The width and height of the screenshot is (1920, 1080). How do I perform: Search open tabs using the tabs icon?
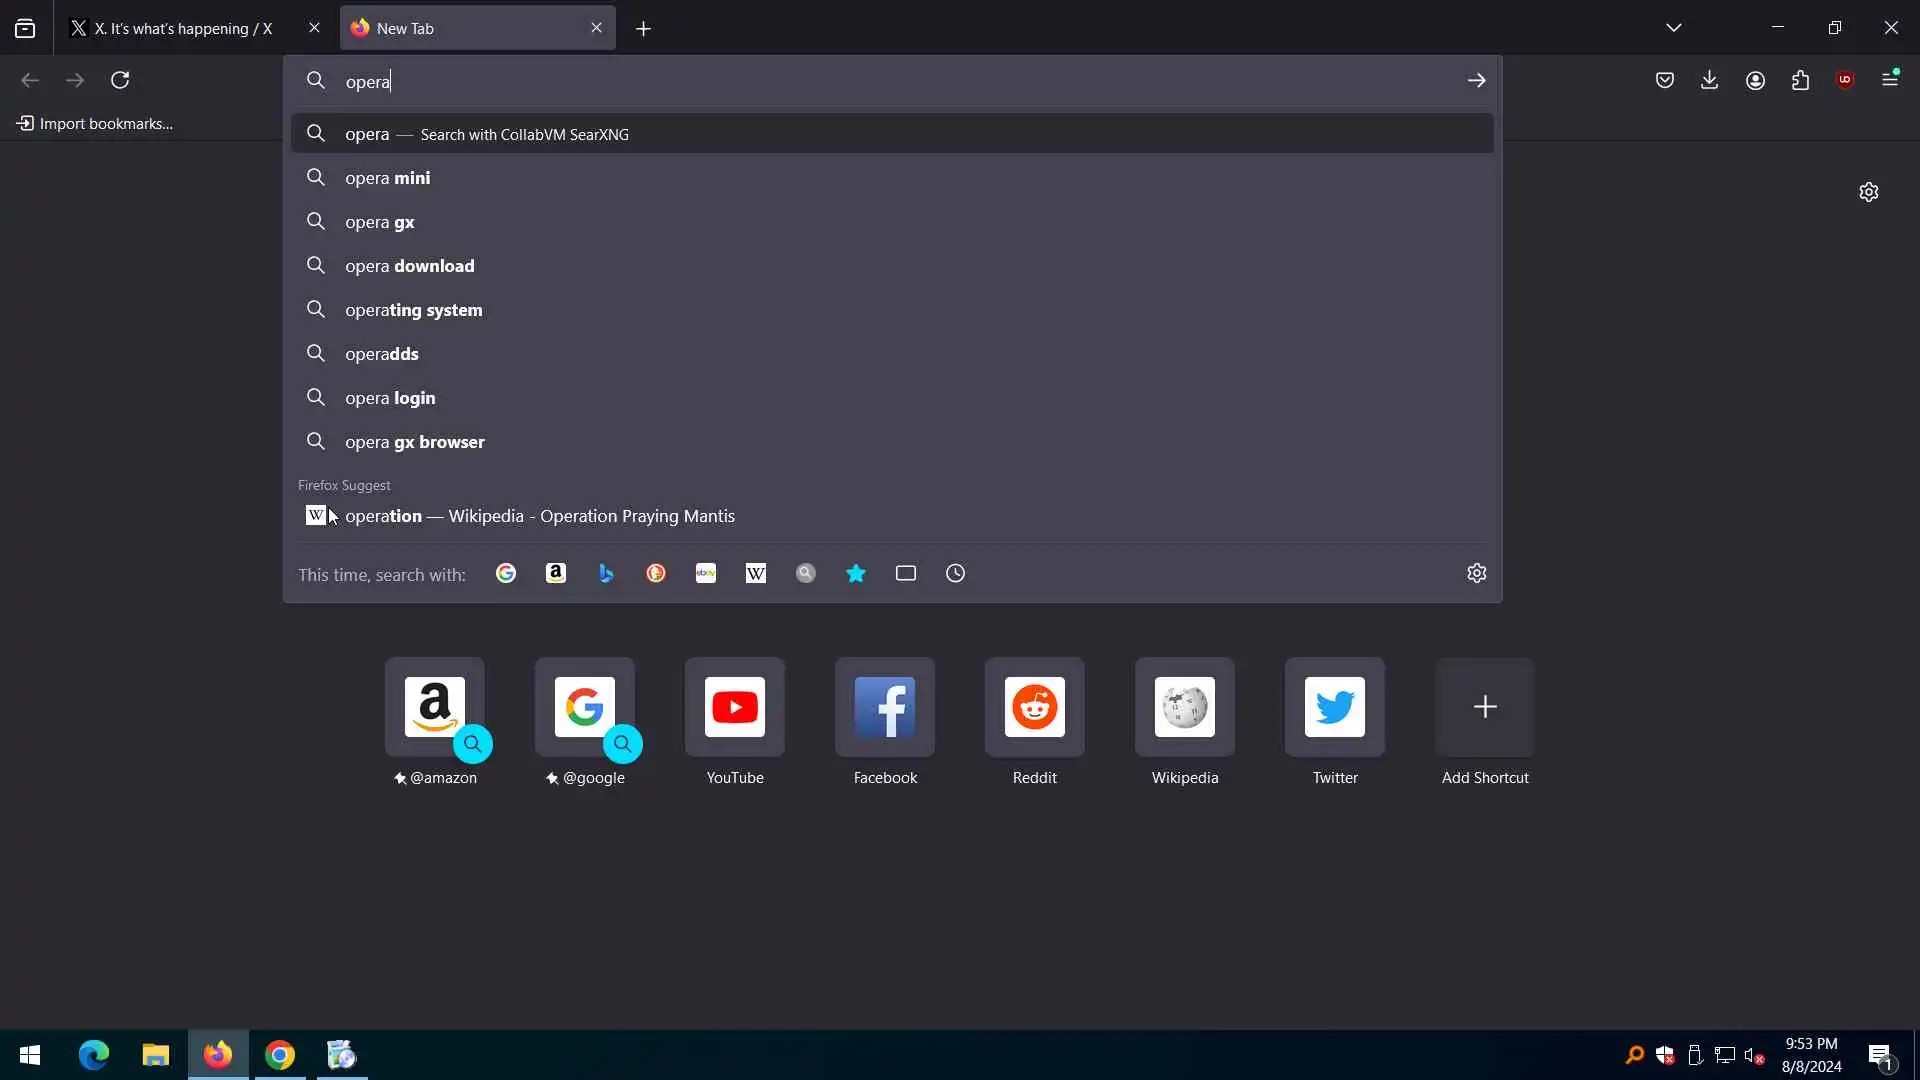coord(906,573)
